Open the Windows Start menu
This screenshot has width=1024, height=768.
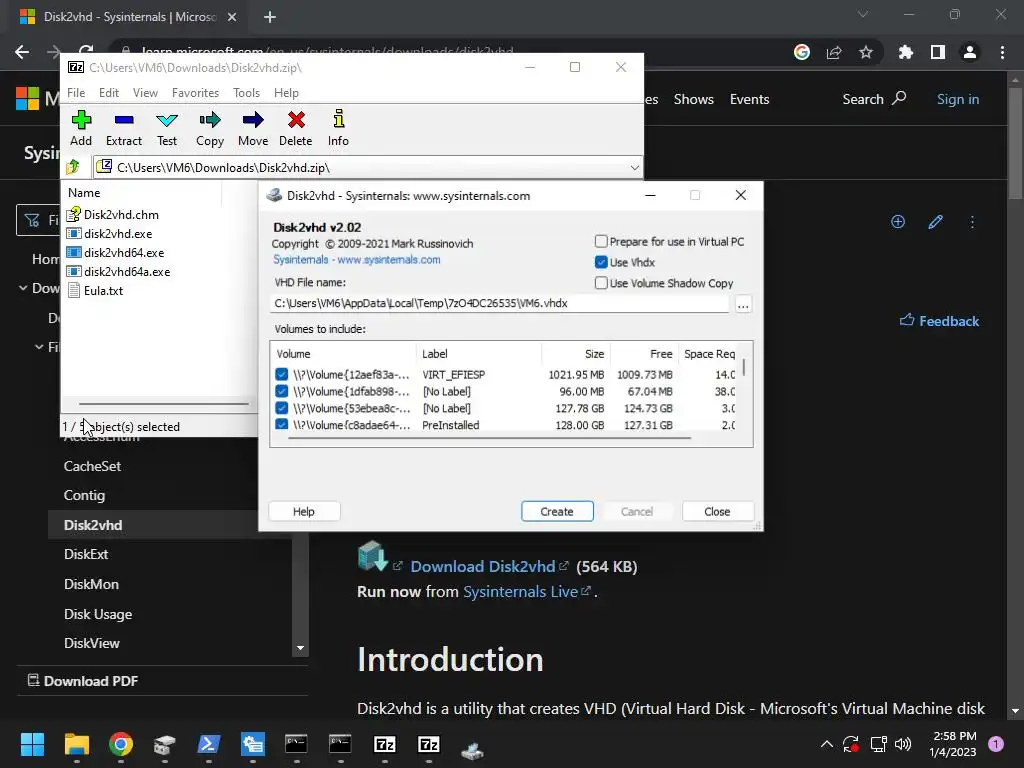(x=32, y=744)
